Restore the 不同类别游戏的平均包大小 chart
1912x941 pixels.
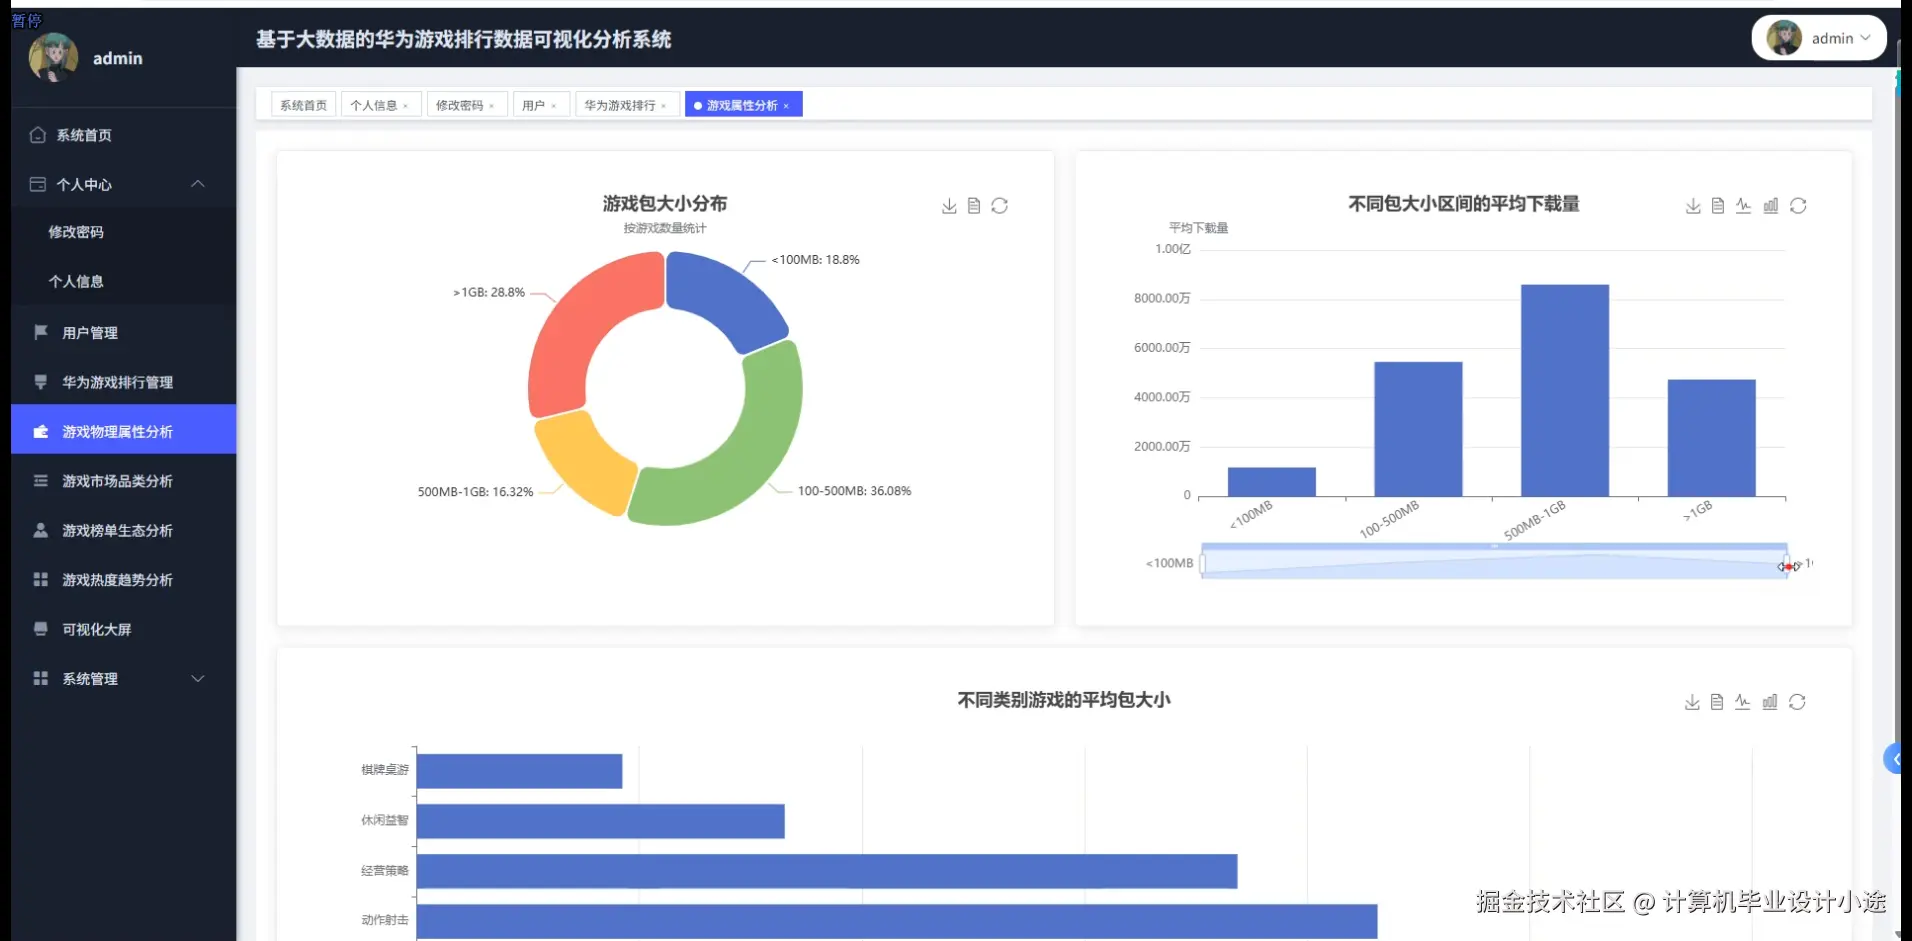(x=1797, y=702)
